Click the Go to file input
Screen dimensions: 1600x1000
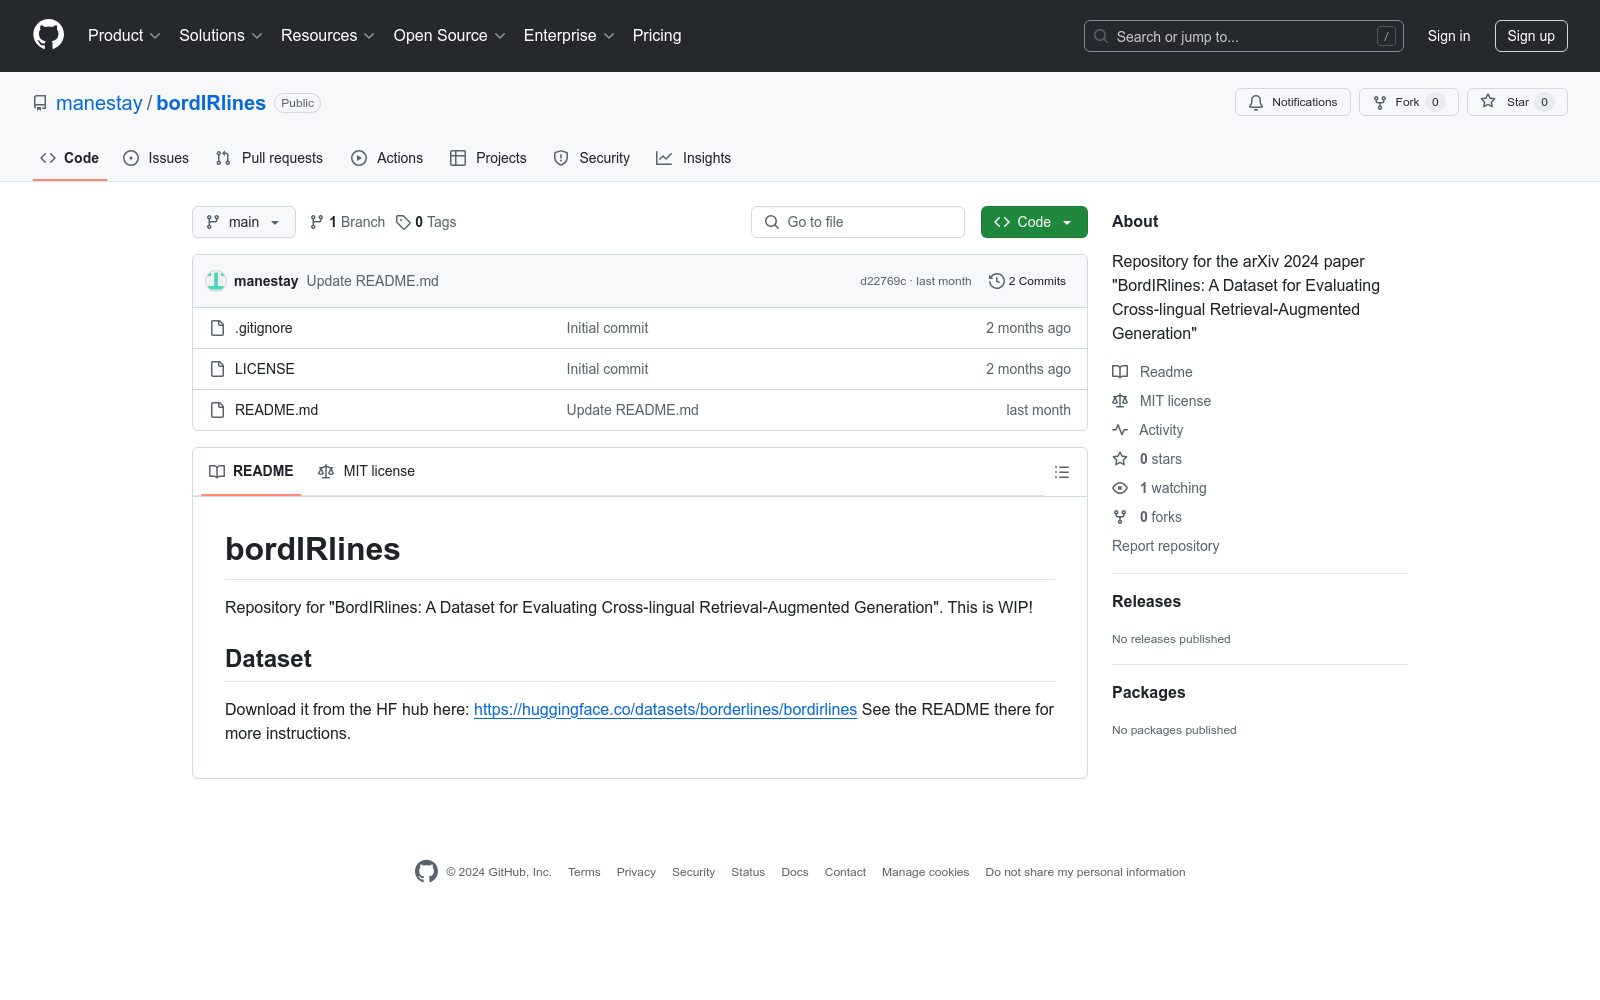pos(858,222)
